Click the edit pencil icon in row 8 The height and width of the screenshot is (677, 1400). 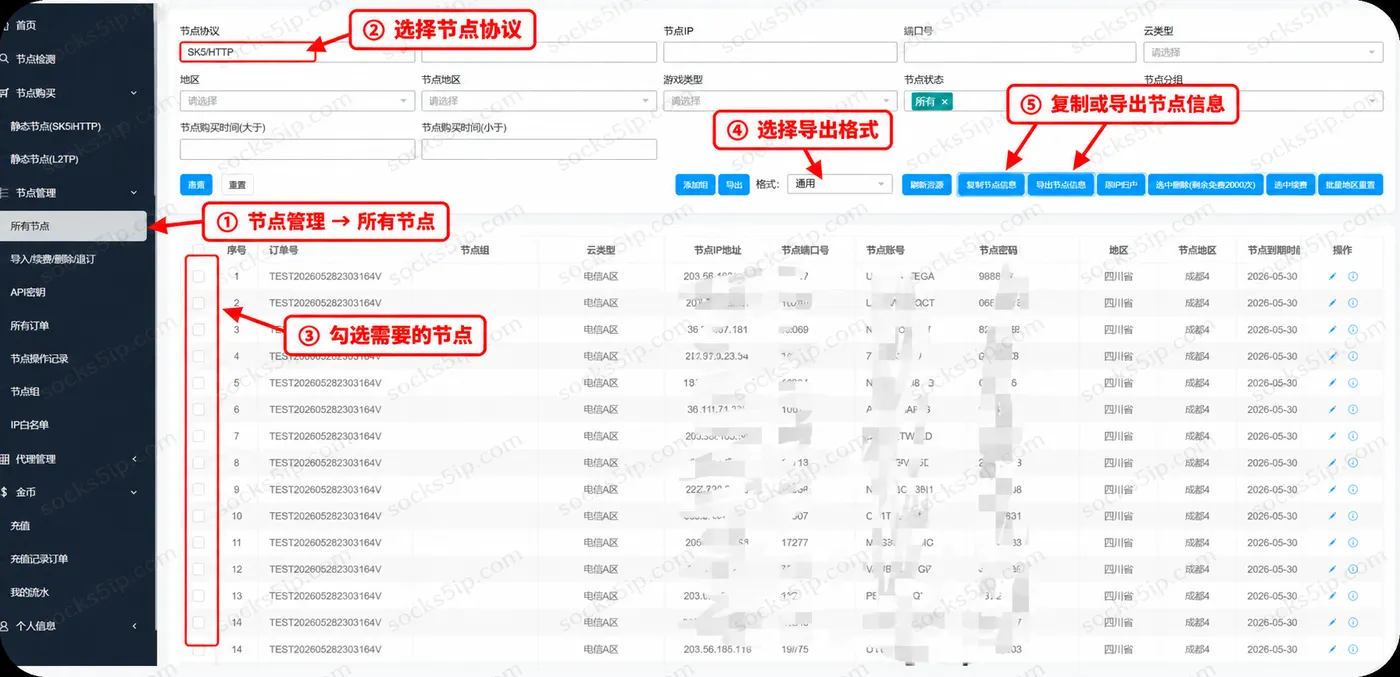1332,463
